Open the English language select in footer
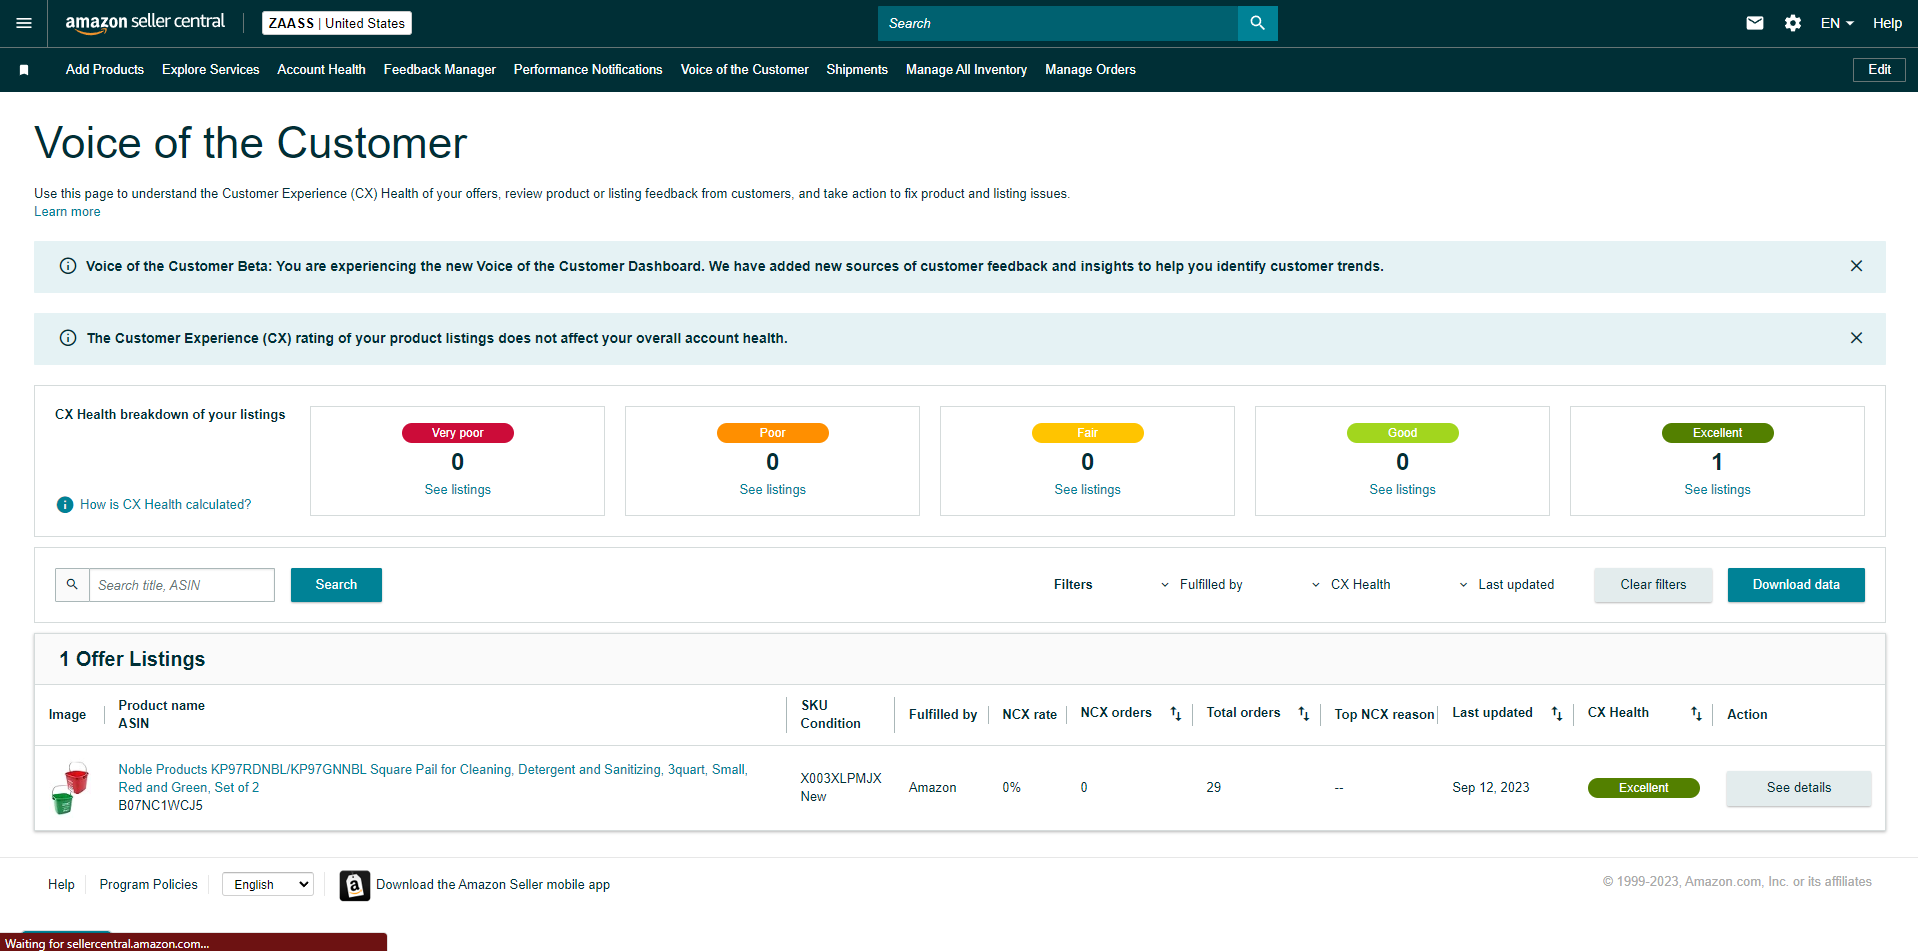This screenshot has height=951, width=1918. pyautogui.click(x=268, y=884)
